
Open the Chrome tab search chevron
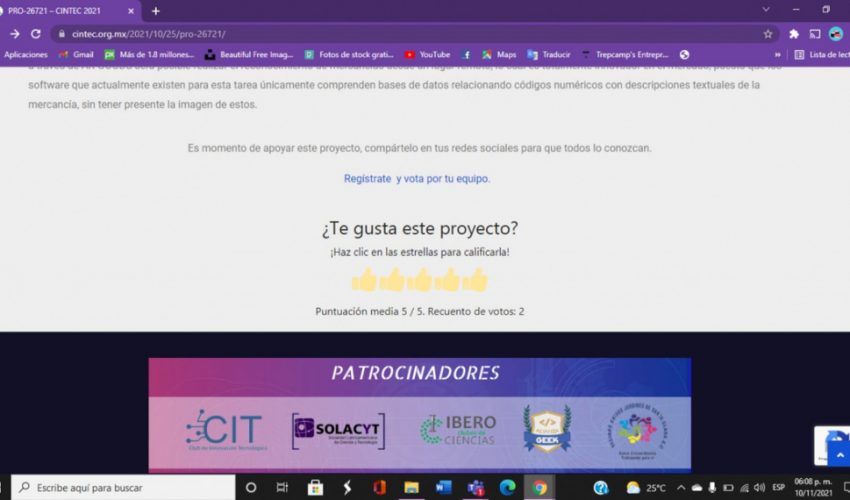765,10
